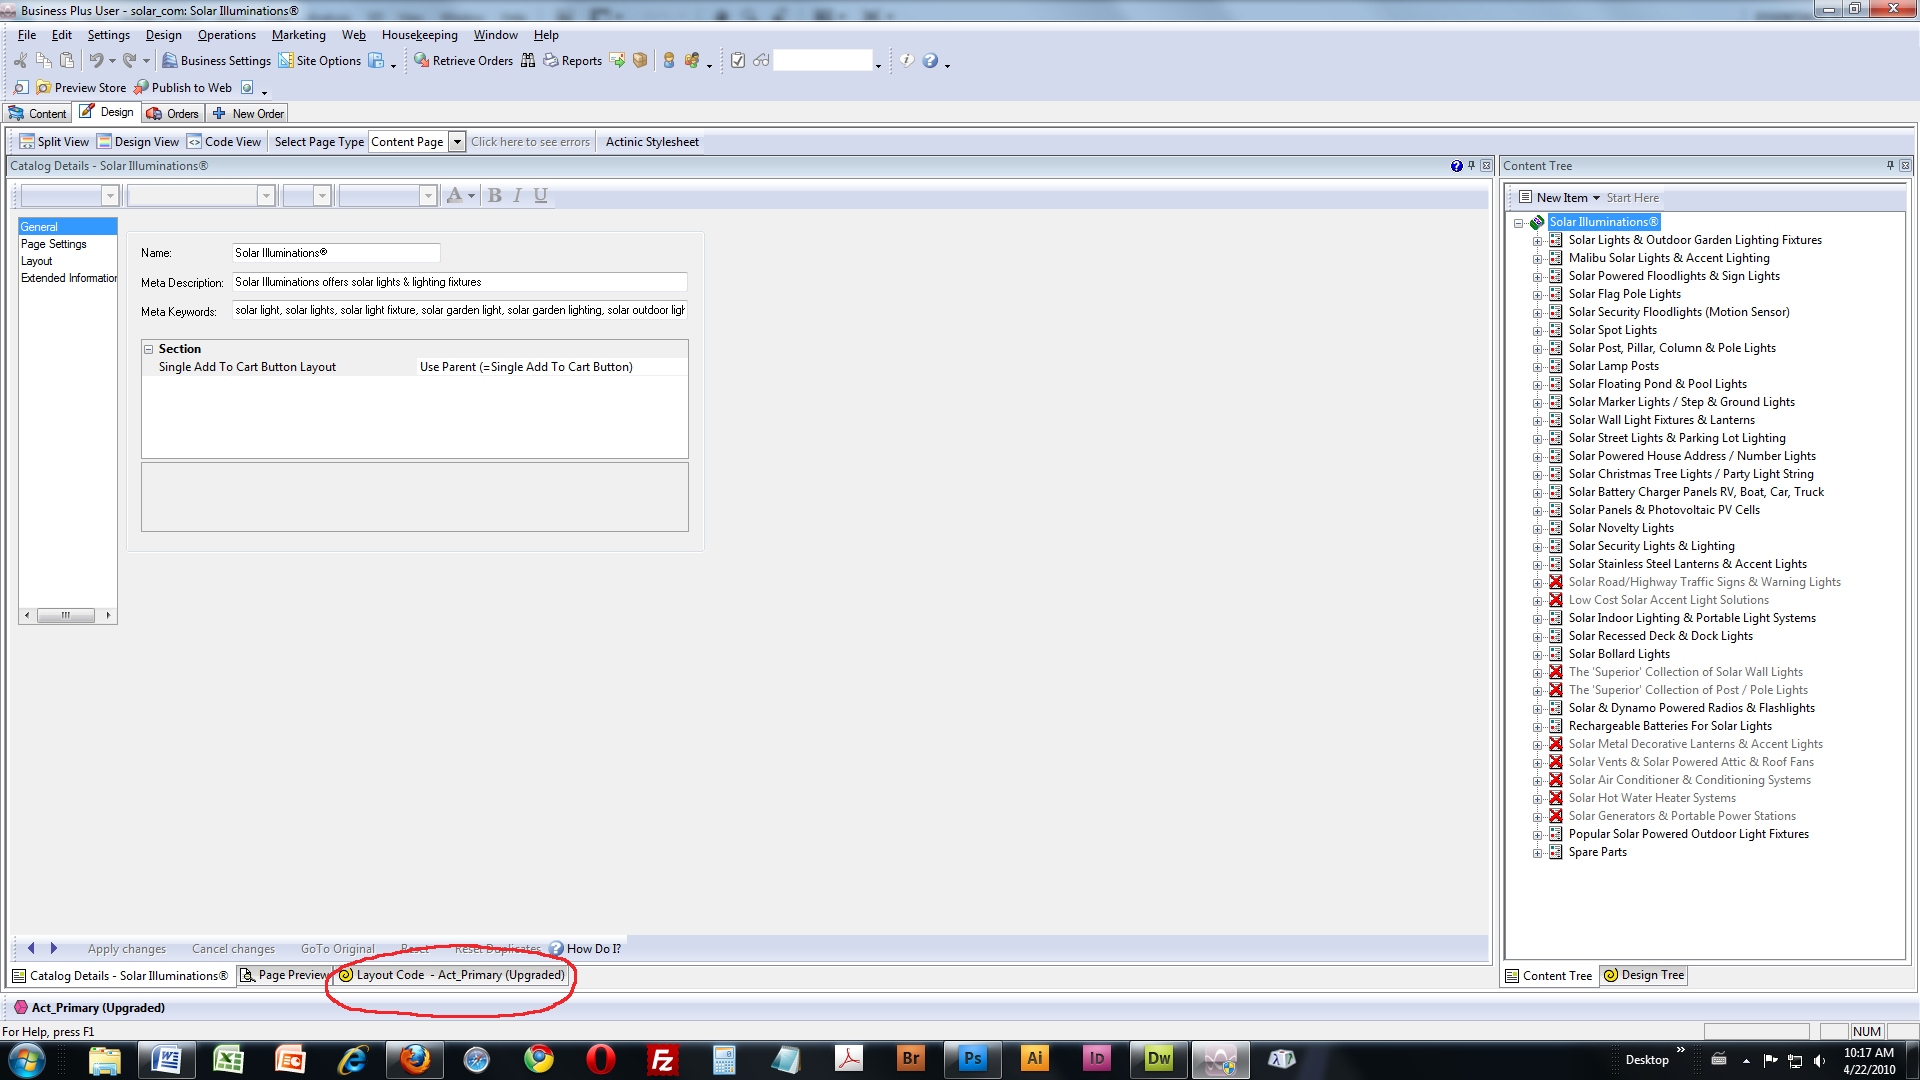Click the Preview Store icon

[x=44, y=88]
